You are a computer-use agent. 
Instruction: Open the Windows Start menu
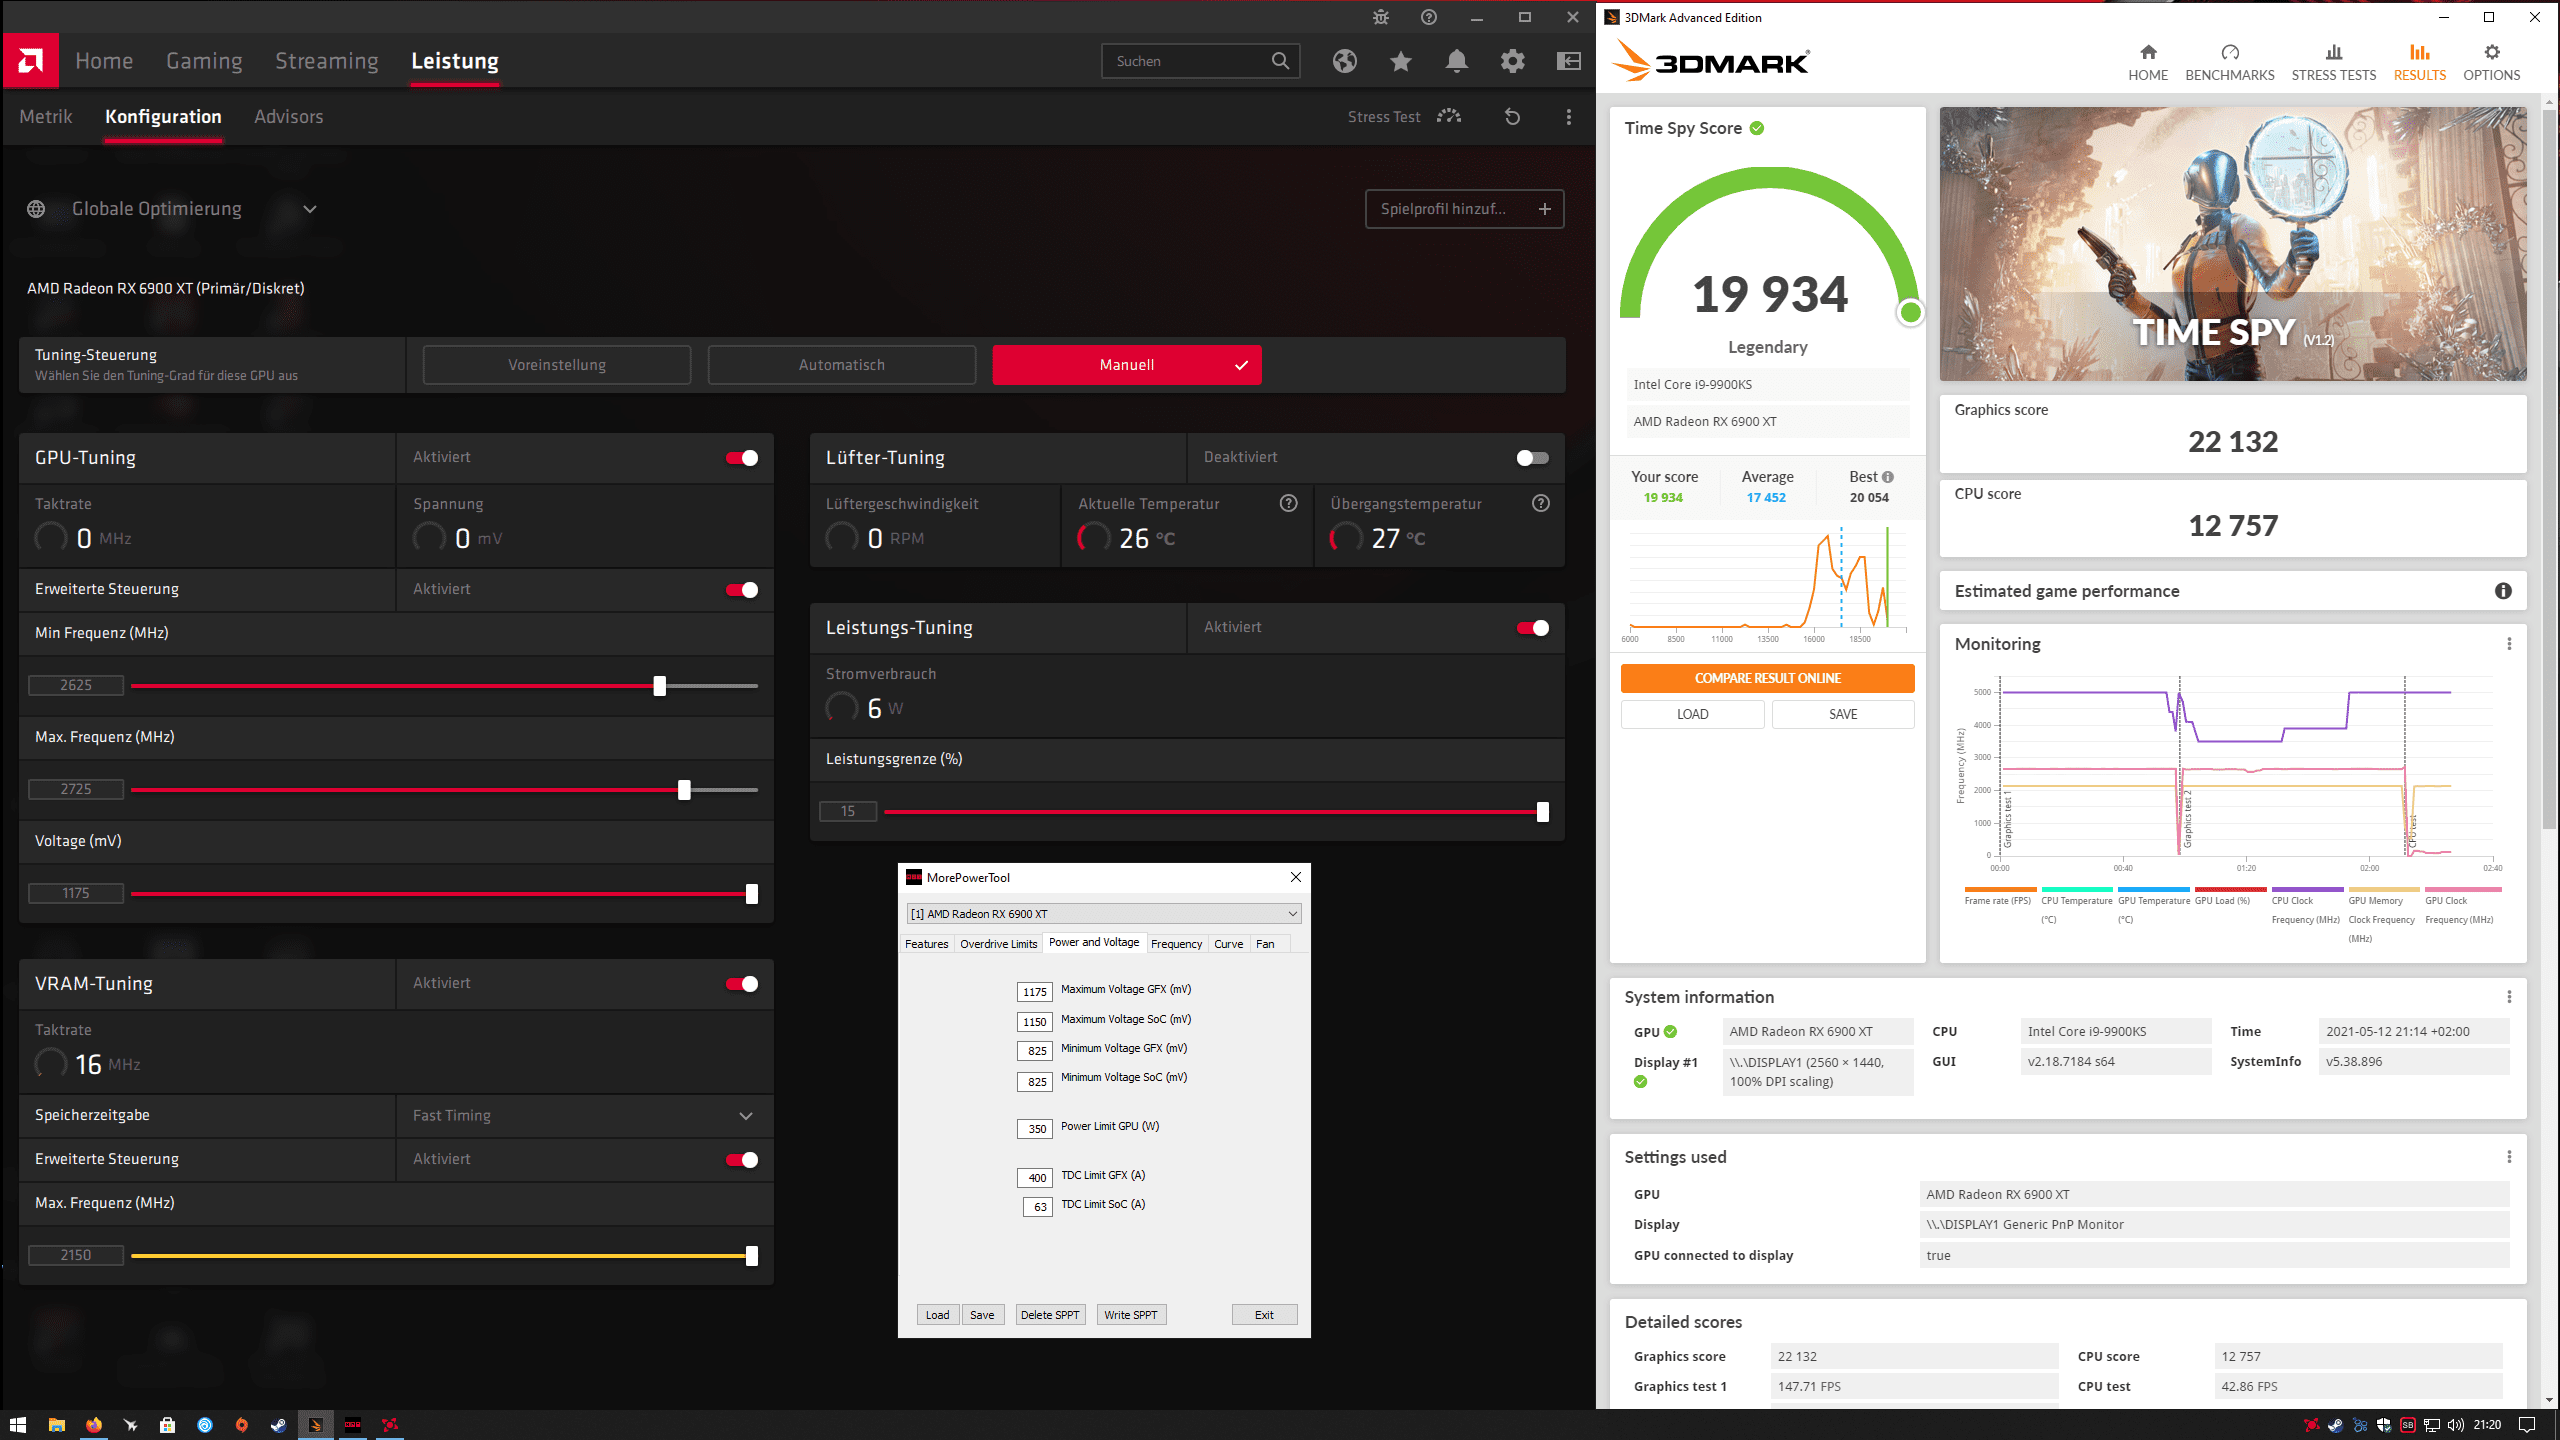pos(18,1425)
